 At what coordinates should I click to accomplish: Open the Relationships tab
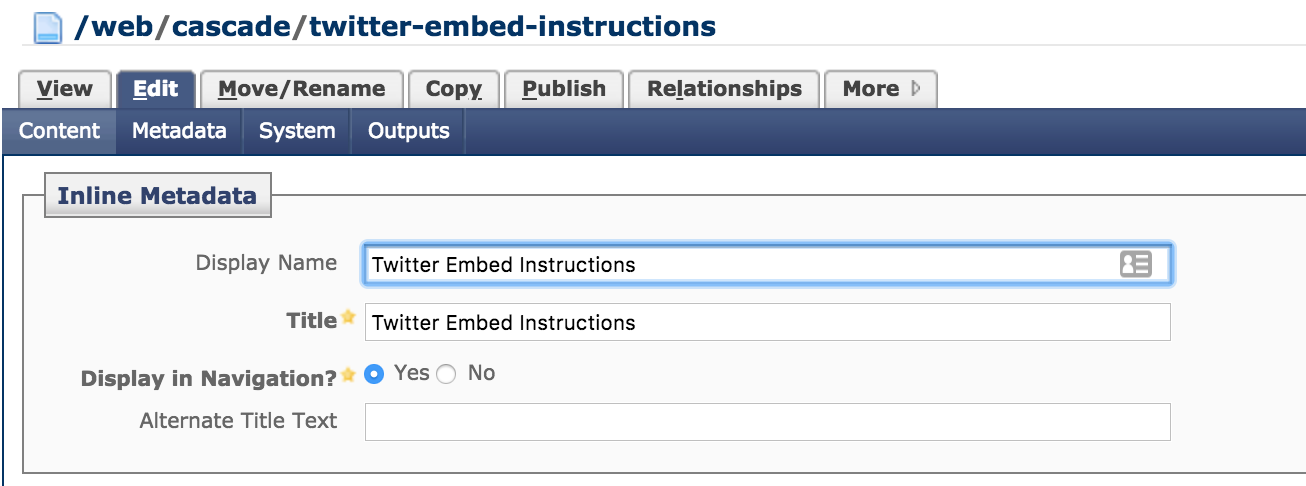[724, 89]
